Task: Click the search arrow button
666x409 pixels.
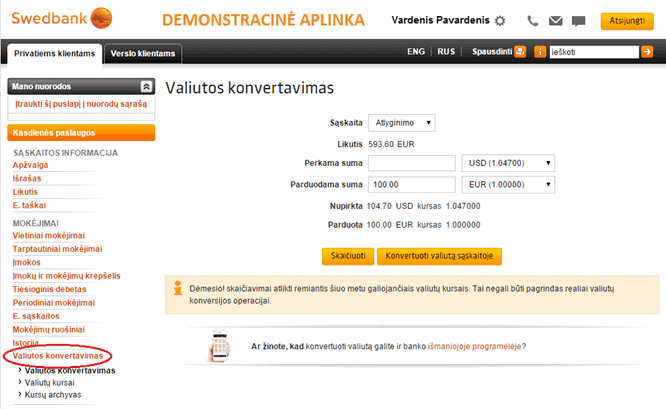Action: pyautogui.click(x=647, y=52)
